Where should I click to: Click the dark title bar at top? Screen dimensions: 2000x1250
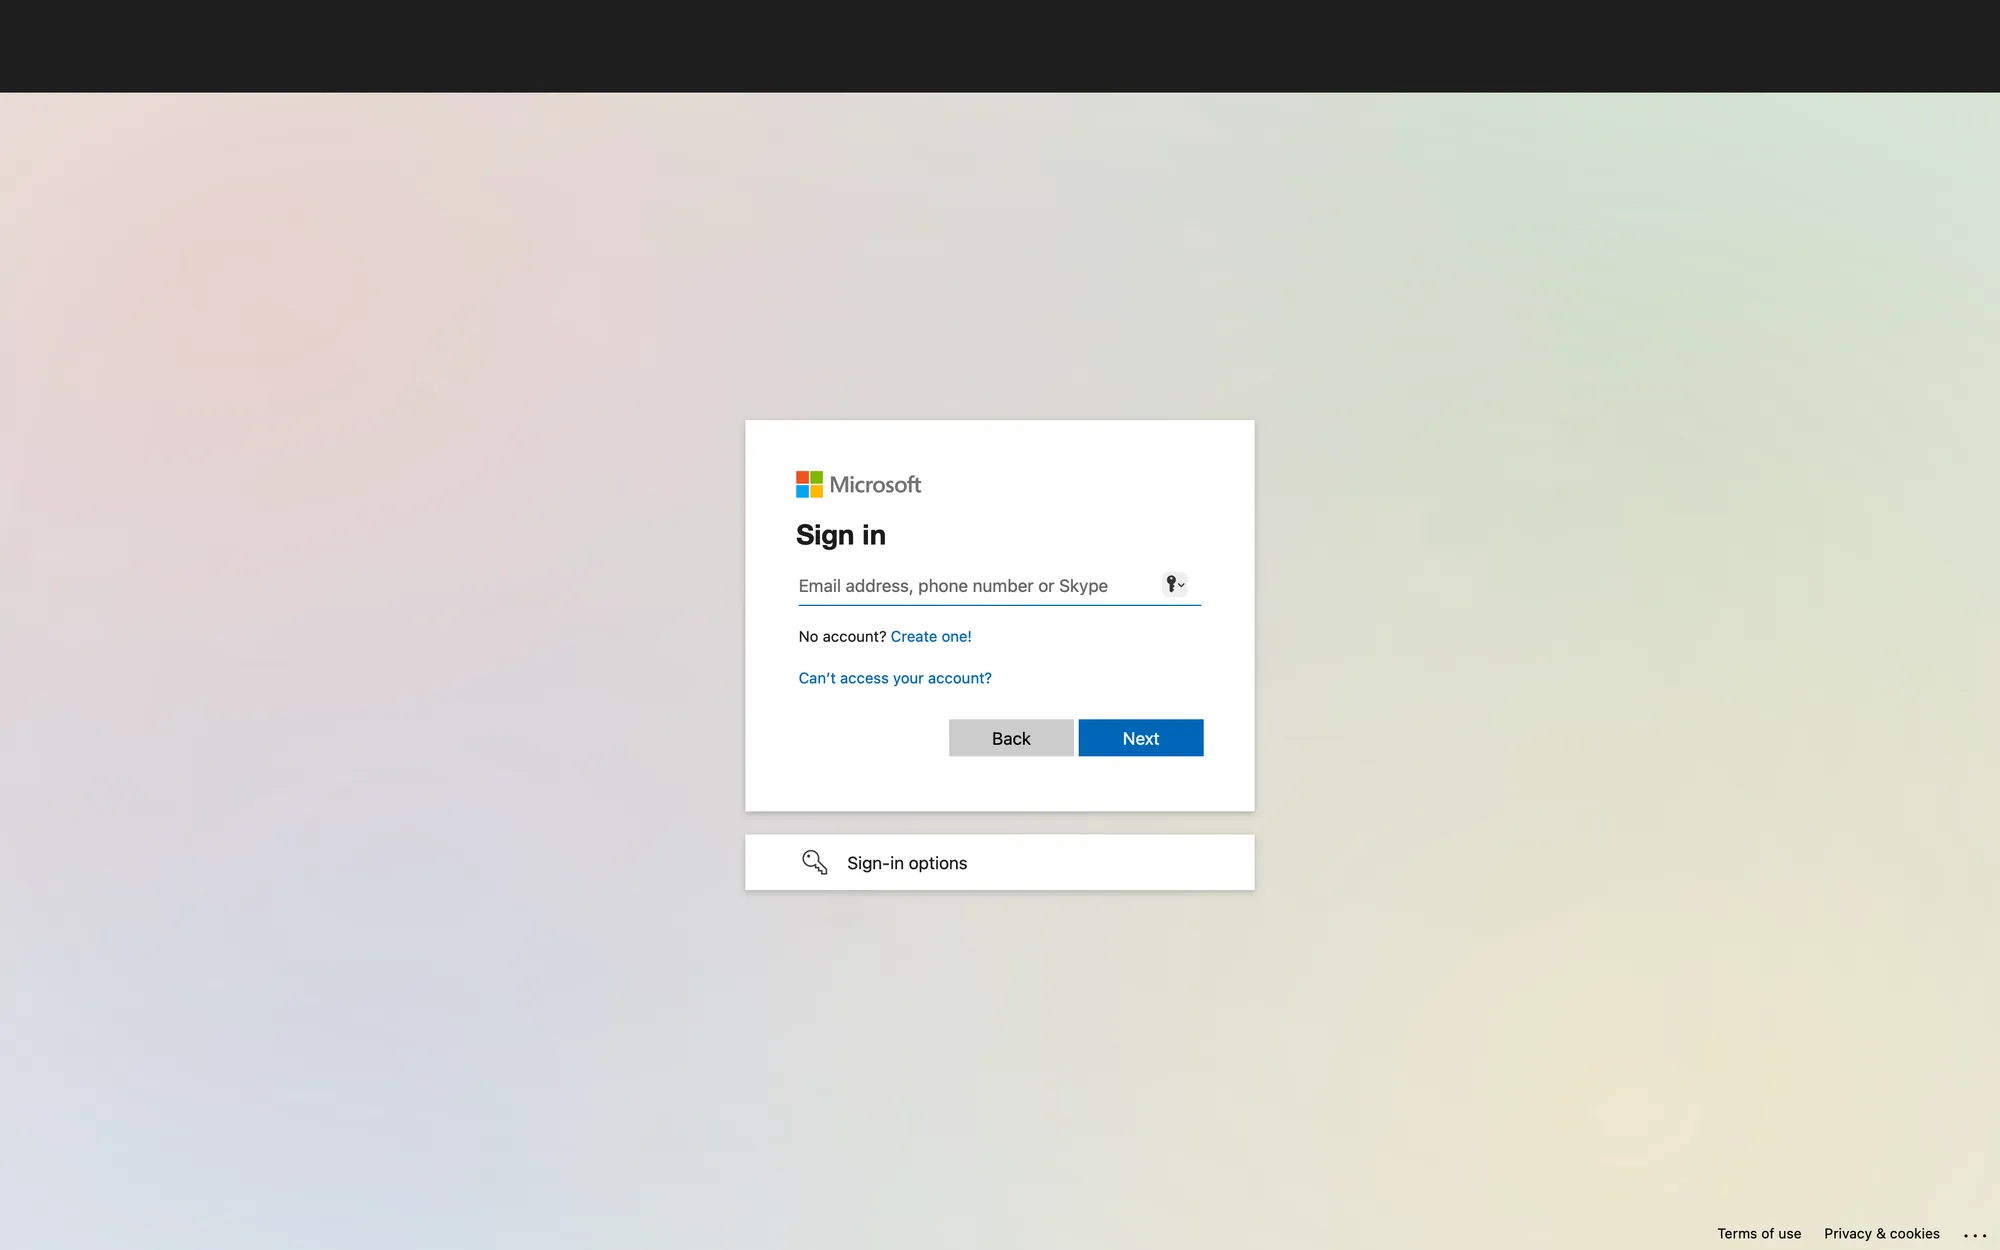click(1000, 45)
